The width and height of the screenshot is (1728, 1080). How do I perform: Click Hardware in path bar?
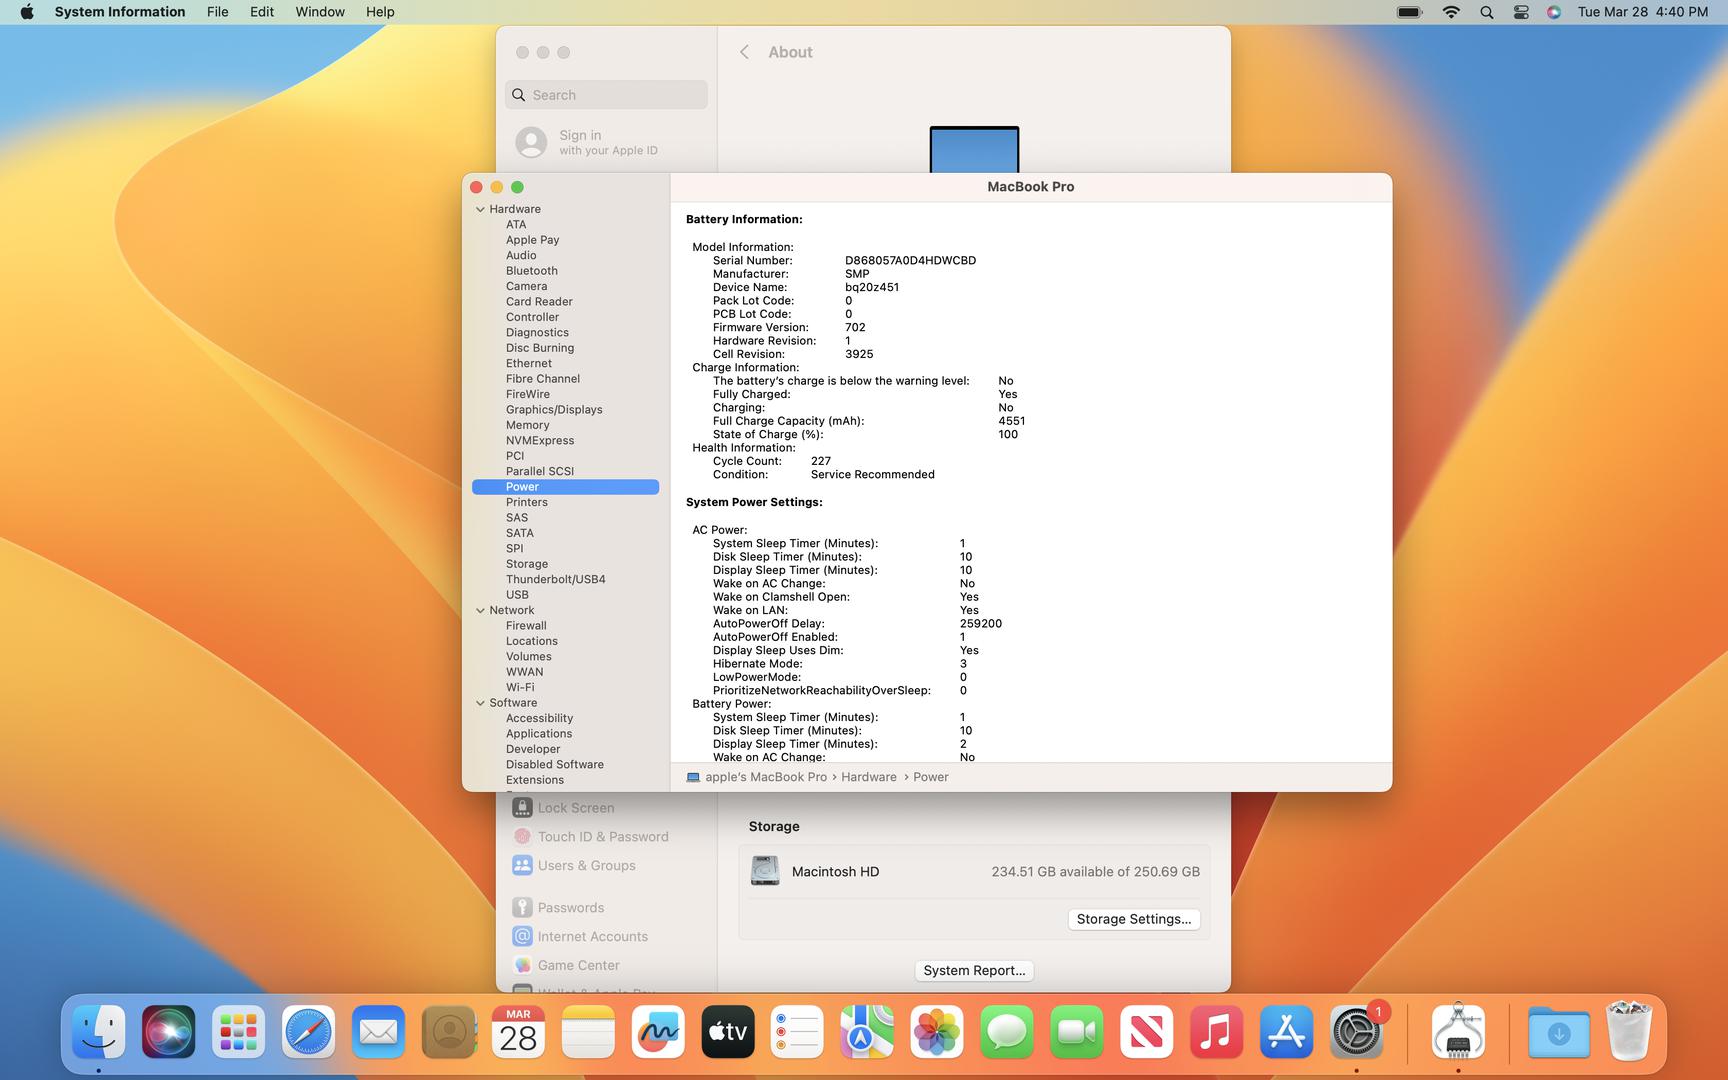point(869,777)
